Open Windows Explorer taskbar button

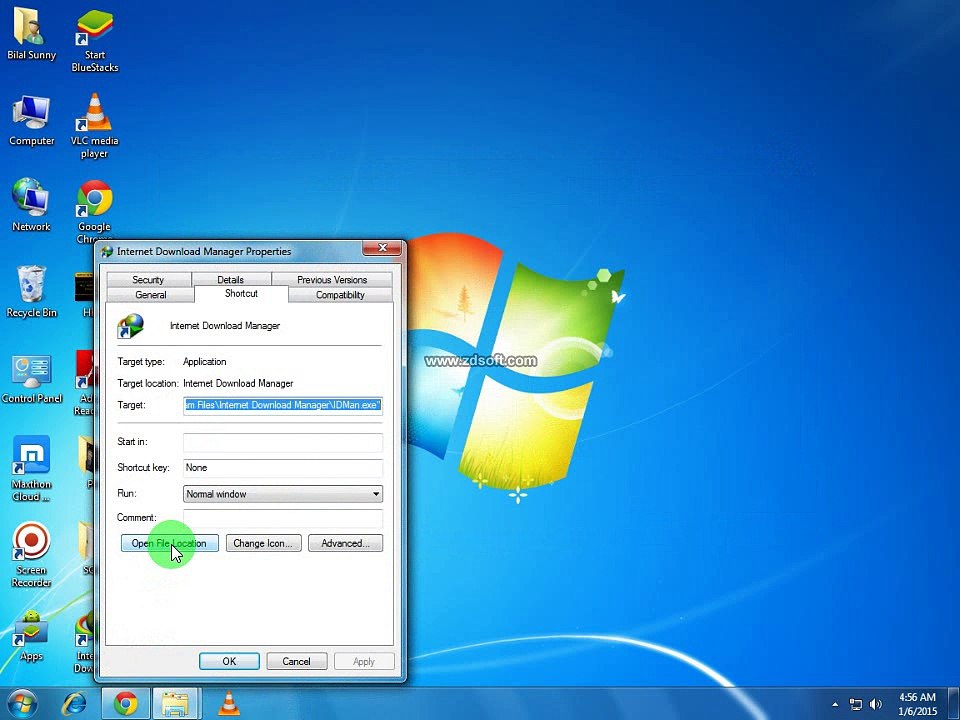click(175, 703)
